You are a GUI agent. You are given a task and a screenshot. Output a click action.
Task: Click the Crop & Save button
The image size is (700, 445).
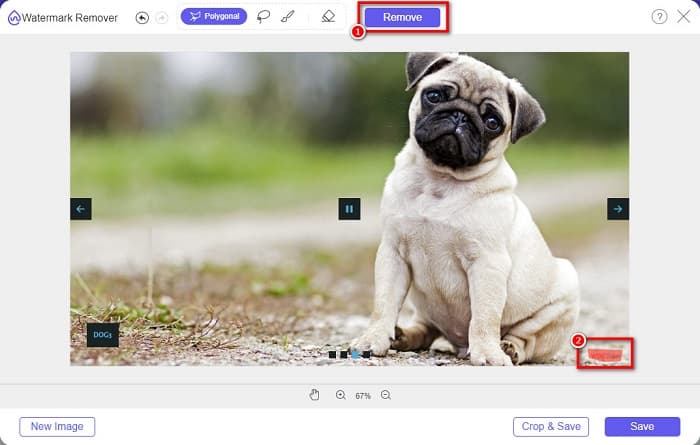pyautogui.click(x=551, y=427)
